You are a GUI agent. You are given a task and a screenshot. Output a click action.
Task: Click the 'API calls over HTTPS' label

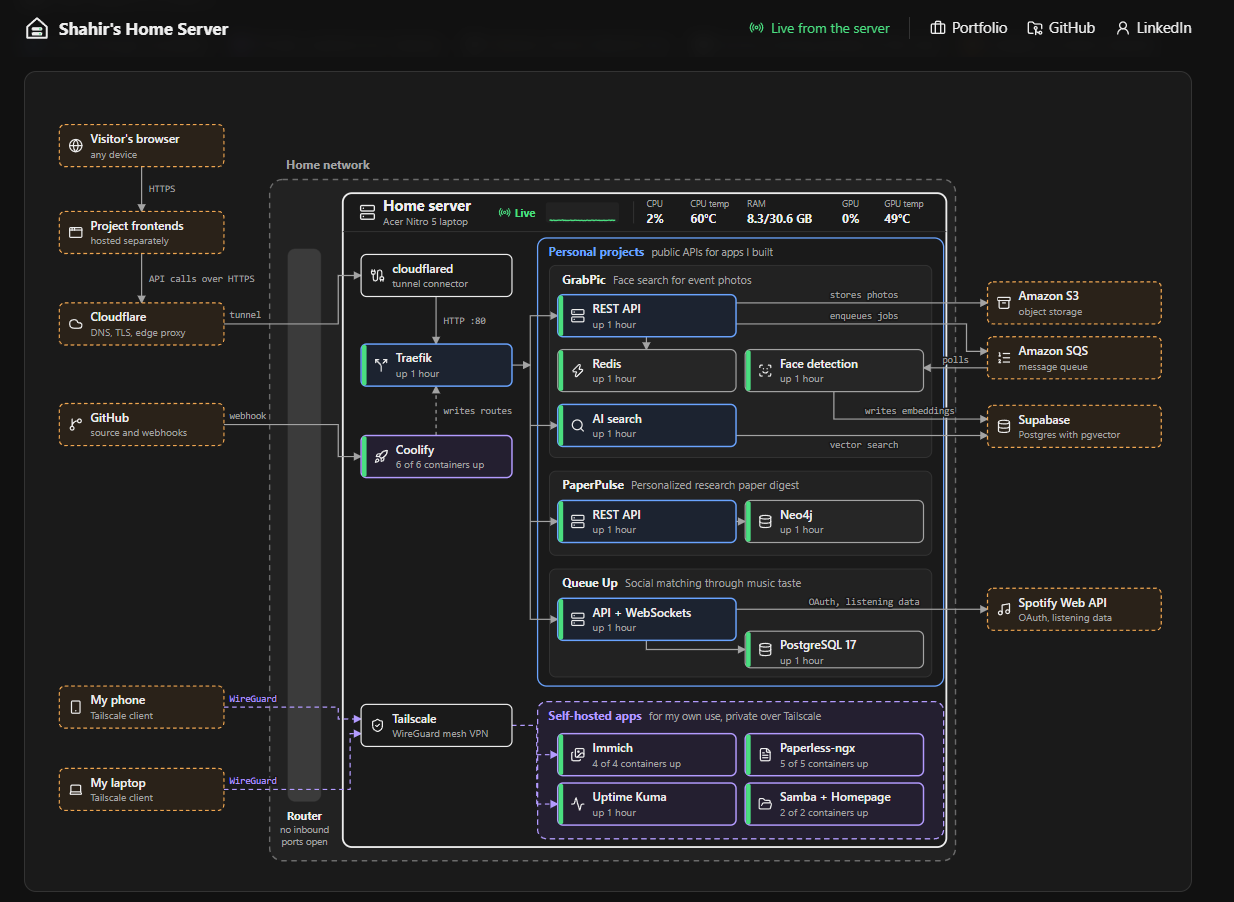point(201,279)
